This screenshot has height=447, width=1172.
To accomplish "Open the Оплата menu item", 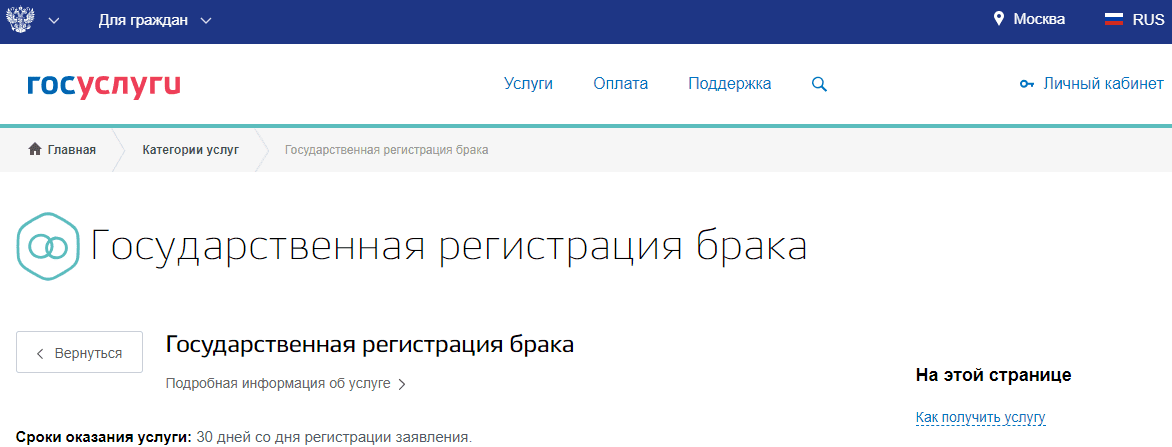I will click(620, 84).
